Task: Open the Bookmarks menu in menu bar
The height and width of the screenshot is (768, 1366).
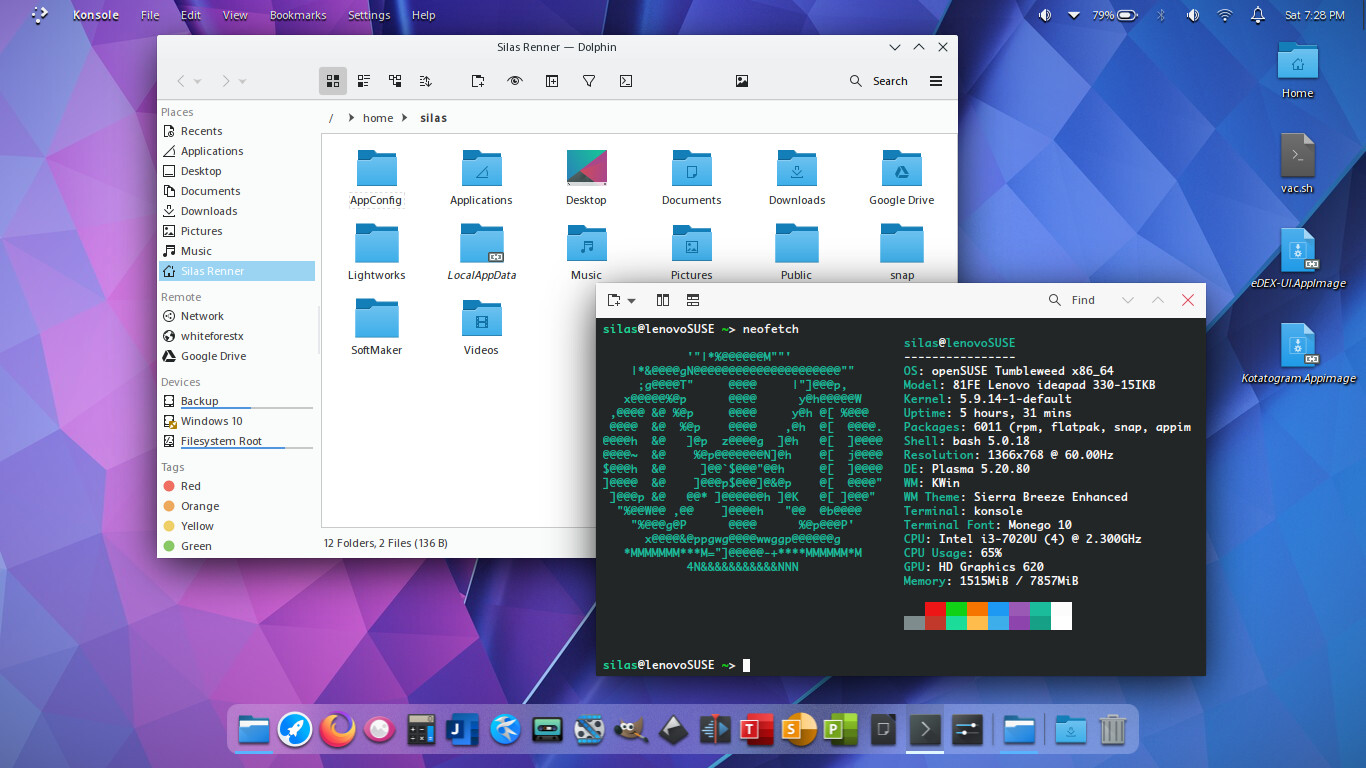Action: click(x=298, y=15)
